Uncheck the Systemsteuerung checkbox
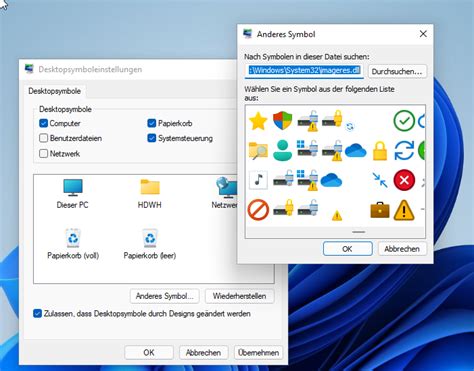This screenshot has width=474, height=371. pos(152,138)
